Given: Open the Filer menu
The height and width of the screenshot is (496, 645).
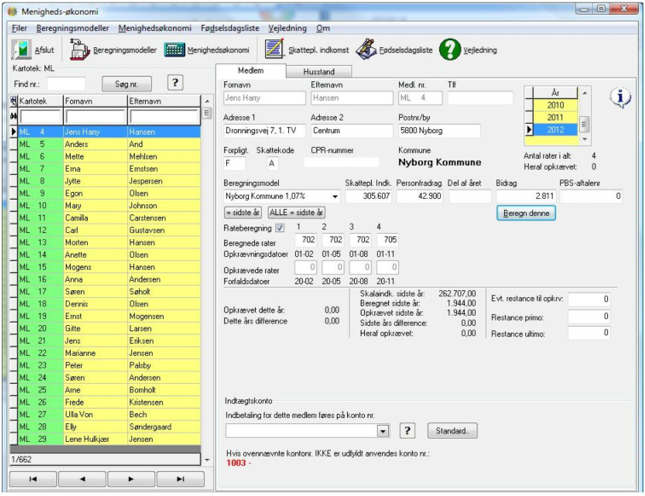Looking at the screenshot, I should click(x=19, y=28).
